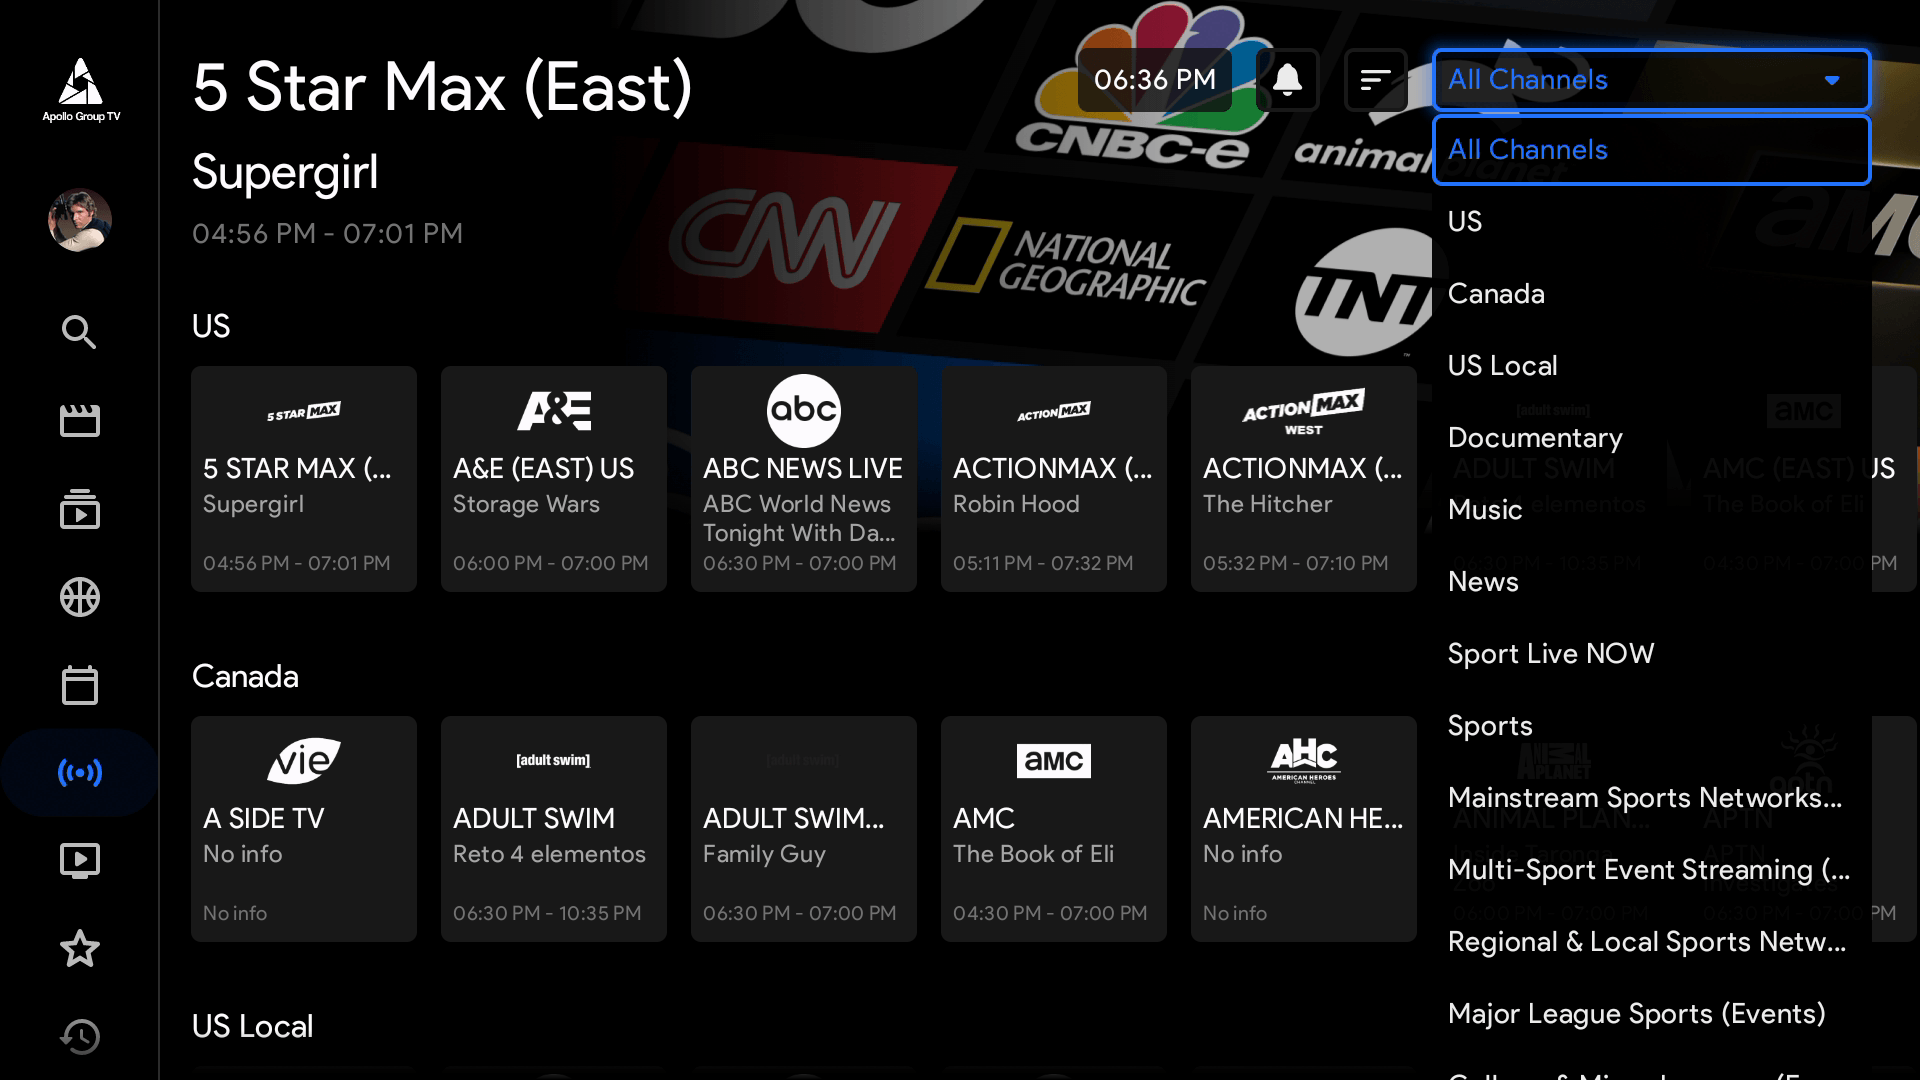
Task: Select the Live TV broadcast icon
Action: [x=80, y=773]
